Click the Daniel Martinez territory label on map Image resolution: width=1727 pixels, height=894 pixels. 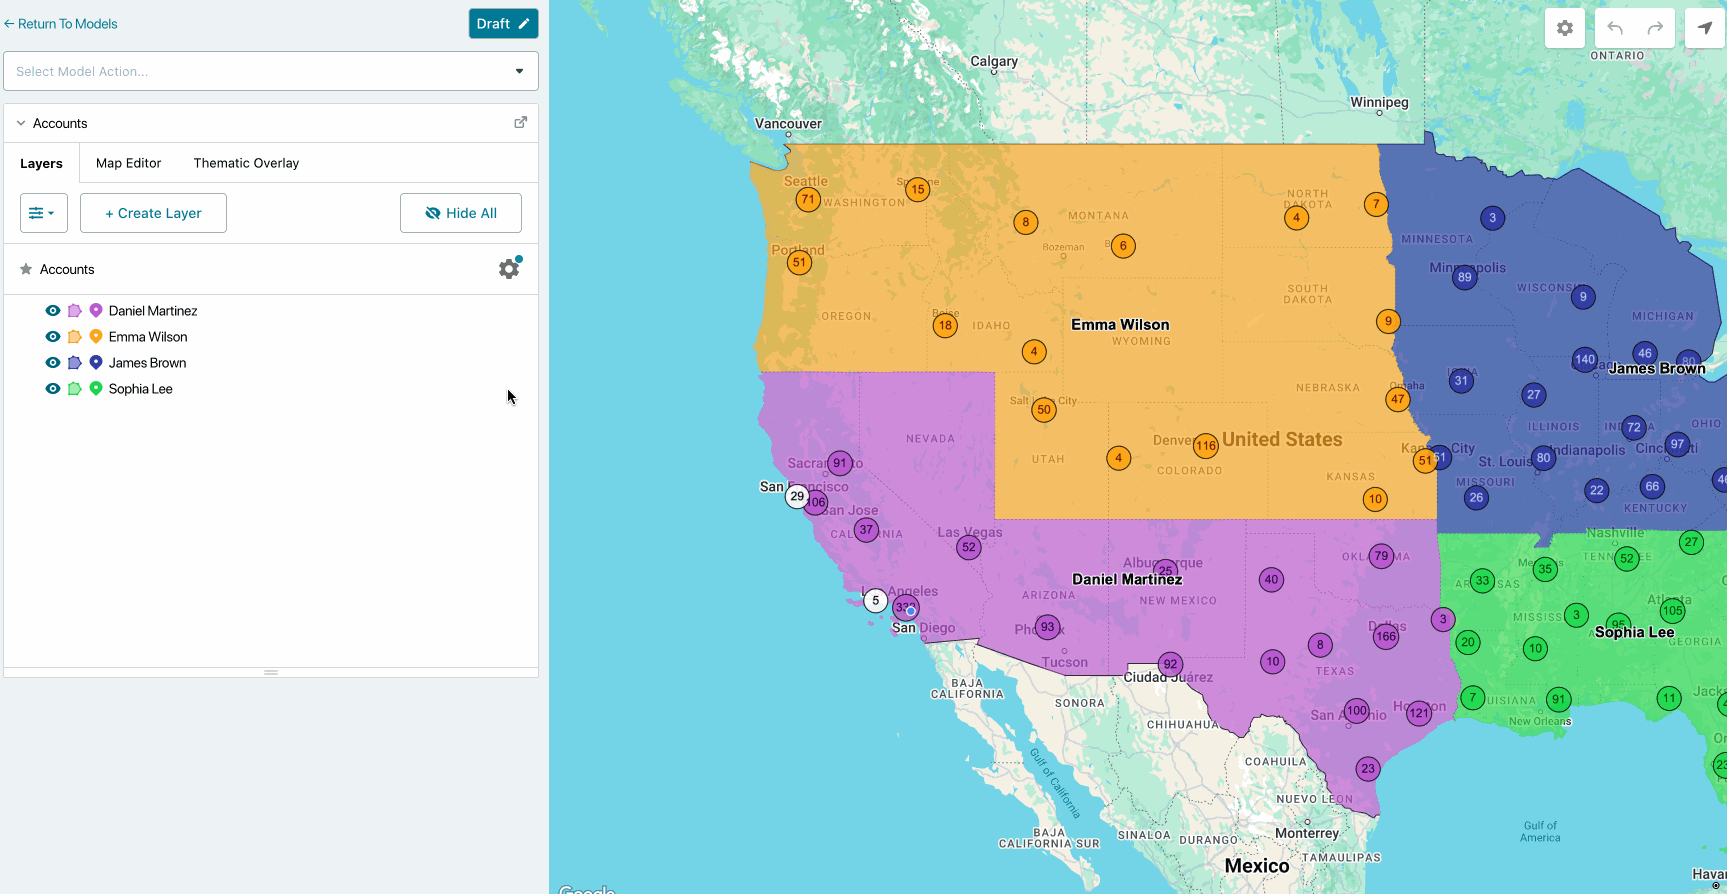tap(1127, 579)
